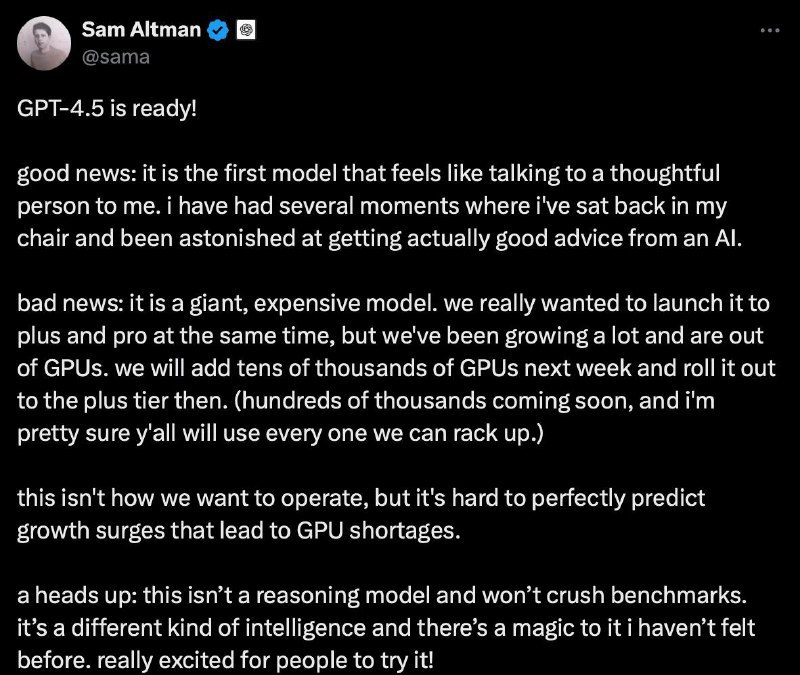This screenshot has height=675, width=800.
Task: Click the line starting "this isn't how we want"
Action: point(358,500)
